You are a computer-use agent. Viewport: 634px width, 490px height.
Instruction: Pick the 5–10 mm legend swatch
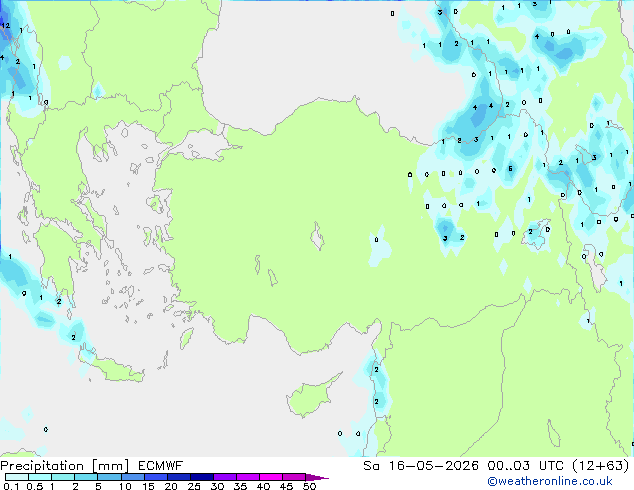pos(109,477)
